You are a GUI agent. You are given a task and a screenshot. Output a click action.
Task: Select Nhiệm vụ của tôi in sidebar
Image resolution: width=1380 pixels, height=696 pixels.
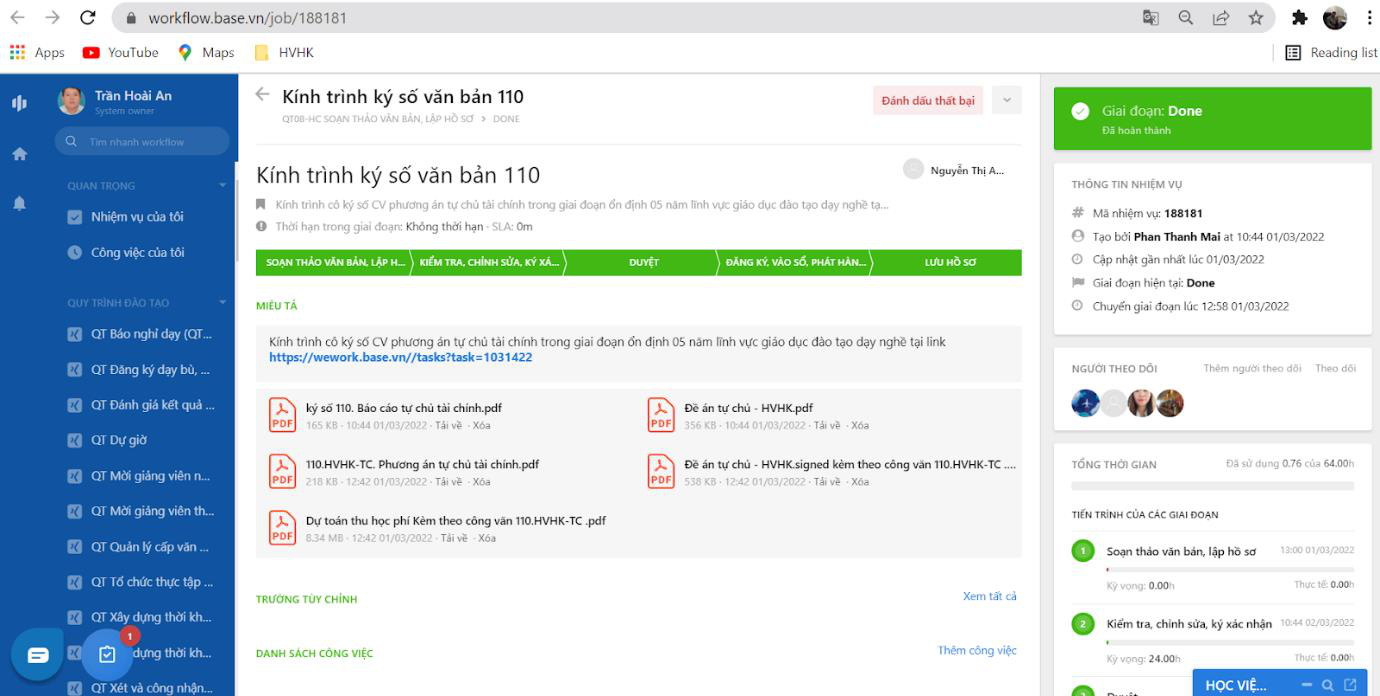pyautogui.click(x=137, y=217)
